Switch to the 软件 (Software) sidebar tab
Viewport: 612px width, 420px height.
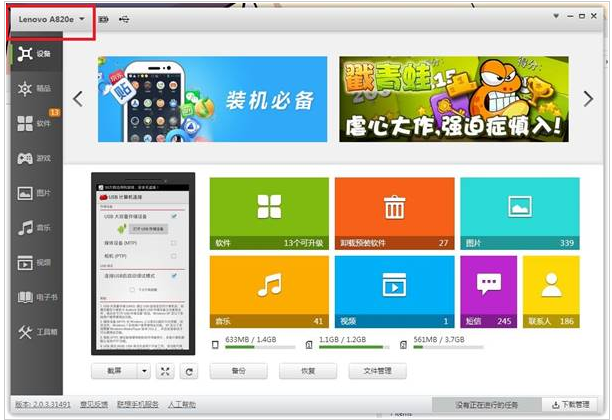(32, 124)
